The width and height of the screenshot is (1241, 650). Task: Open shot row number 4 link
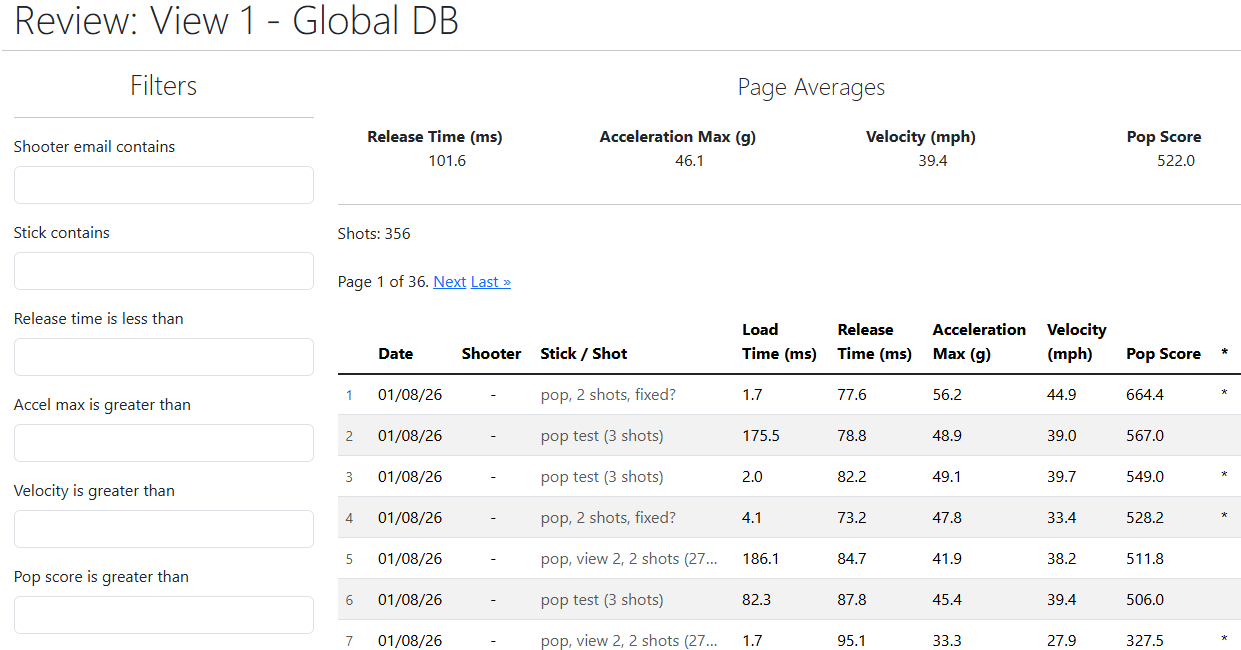(349, 518)
